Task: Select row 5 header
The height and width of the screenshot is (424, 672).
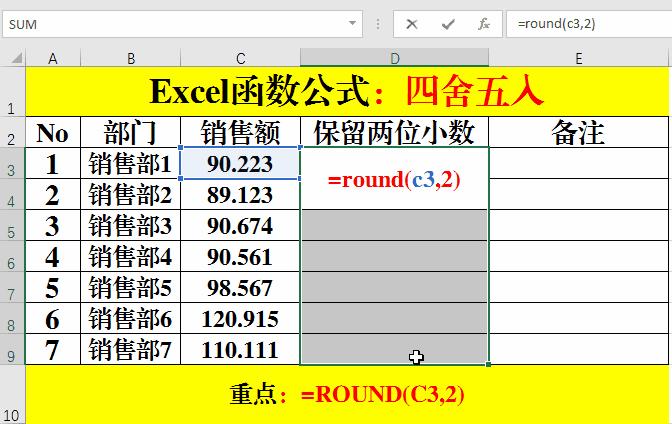Action: 12,225
